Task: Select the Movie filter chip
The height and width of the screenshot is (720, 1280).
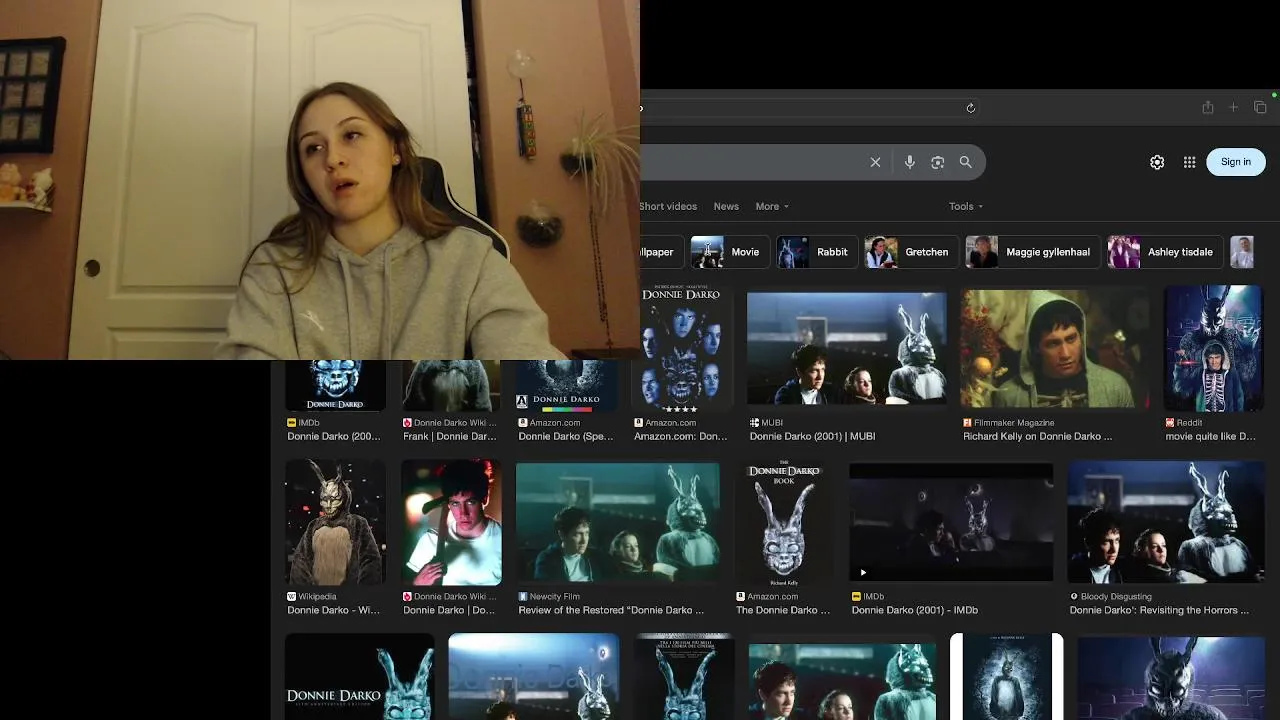Action: (x=729, y=252)
